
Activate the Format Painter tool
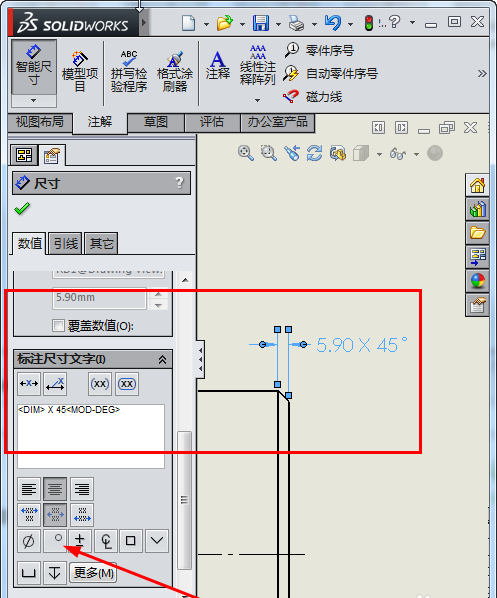coord(175,71)
